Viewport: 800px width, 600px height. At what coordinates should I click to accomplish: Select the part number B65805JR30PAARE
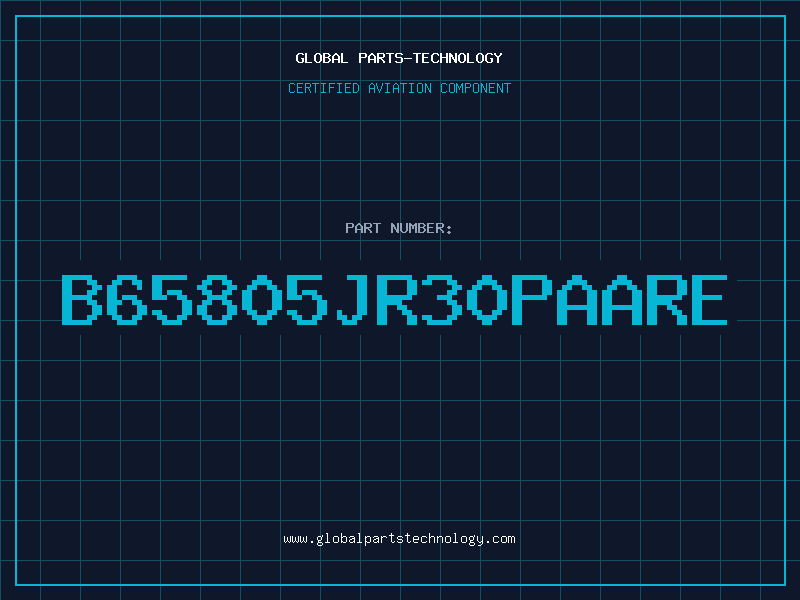point(394,300)
